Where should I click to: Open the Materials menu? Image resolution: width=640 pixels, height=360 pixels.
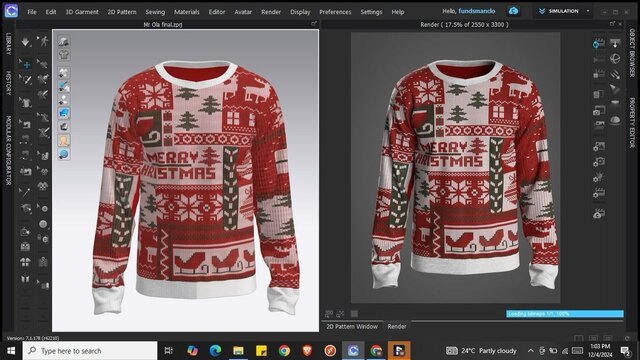click(x=187, y=12)
